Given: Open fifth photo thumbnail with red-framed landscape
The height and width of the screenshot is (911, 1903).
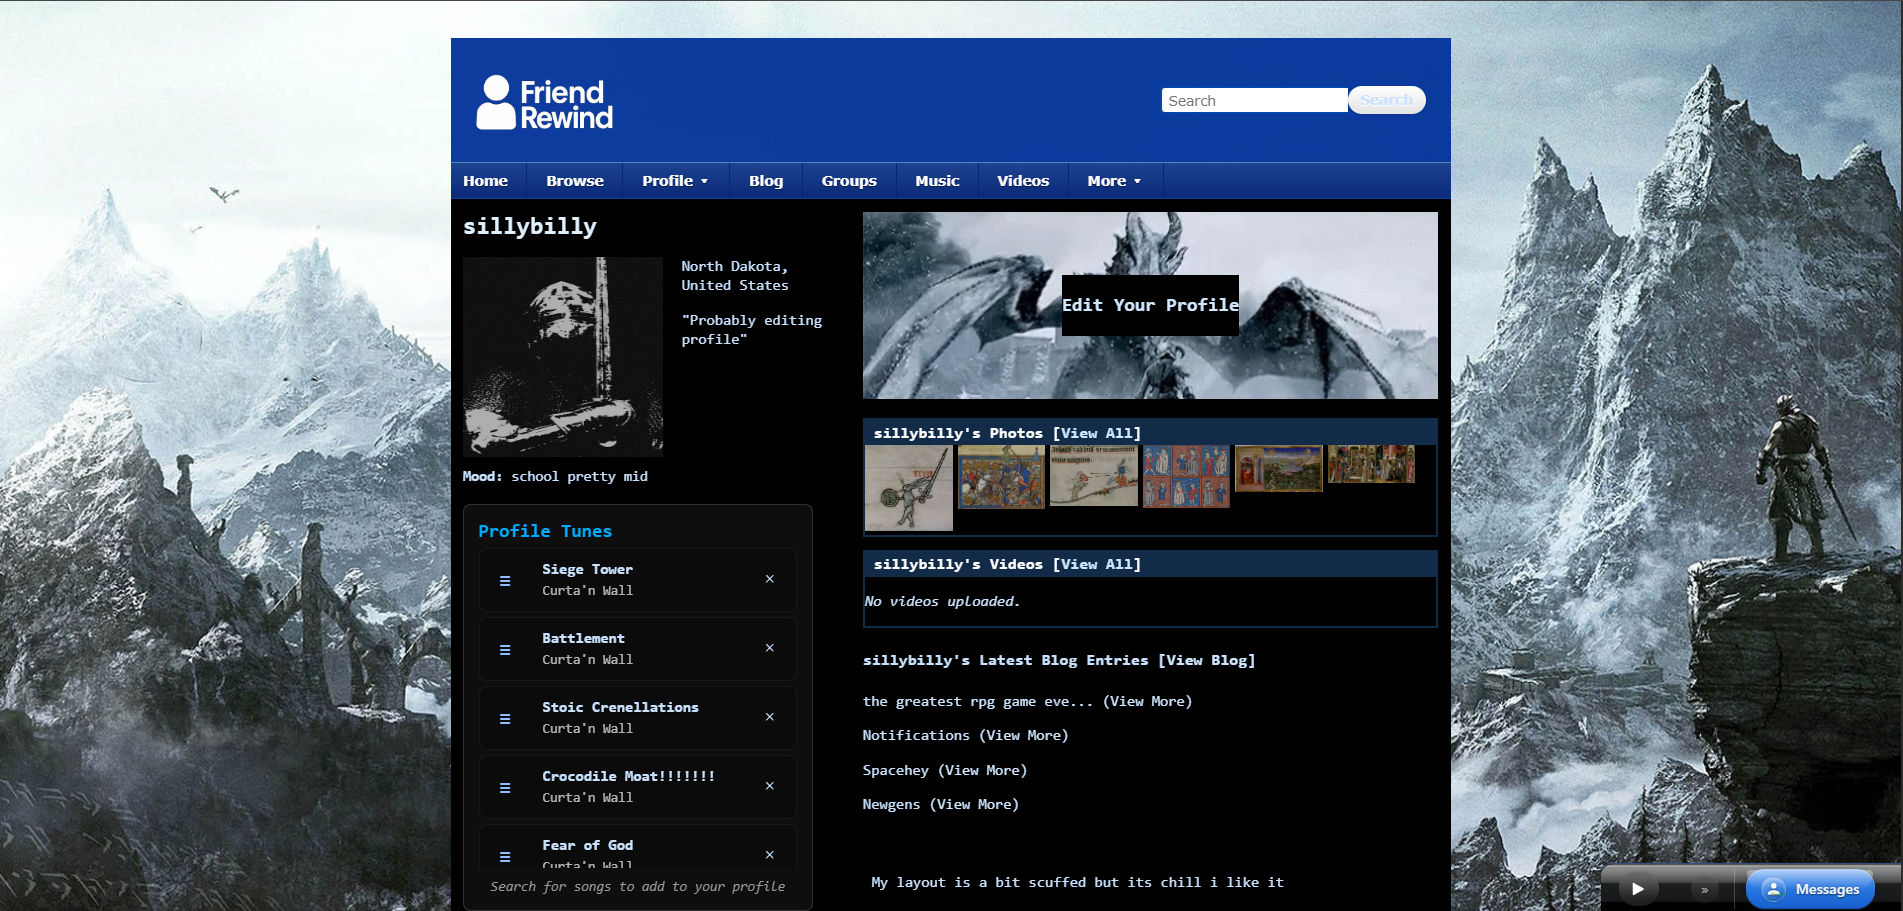Looking at the screenshot, I should [1279, 468].
